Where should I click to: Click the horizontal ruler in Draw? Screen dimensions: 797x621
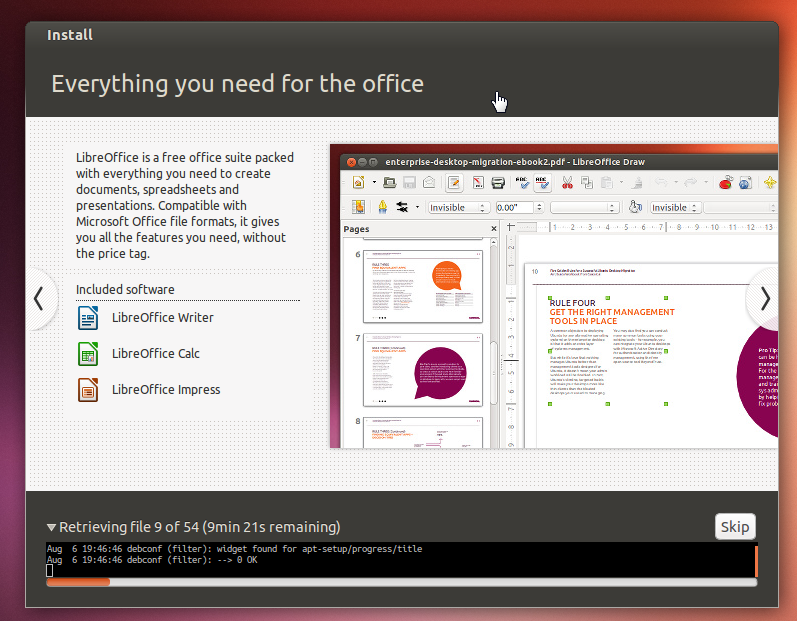click(x=646, y=227)
